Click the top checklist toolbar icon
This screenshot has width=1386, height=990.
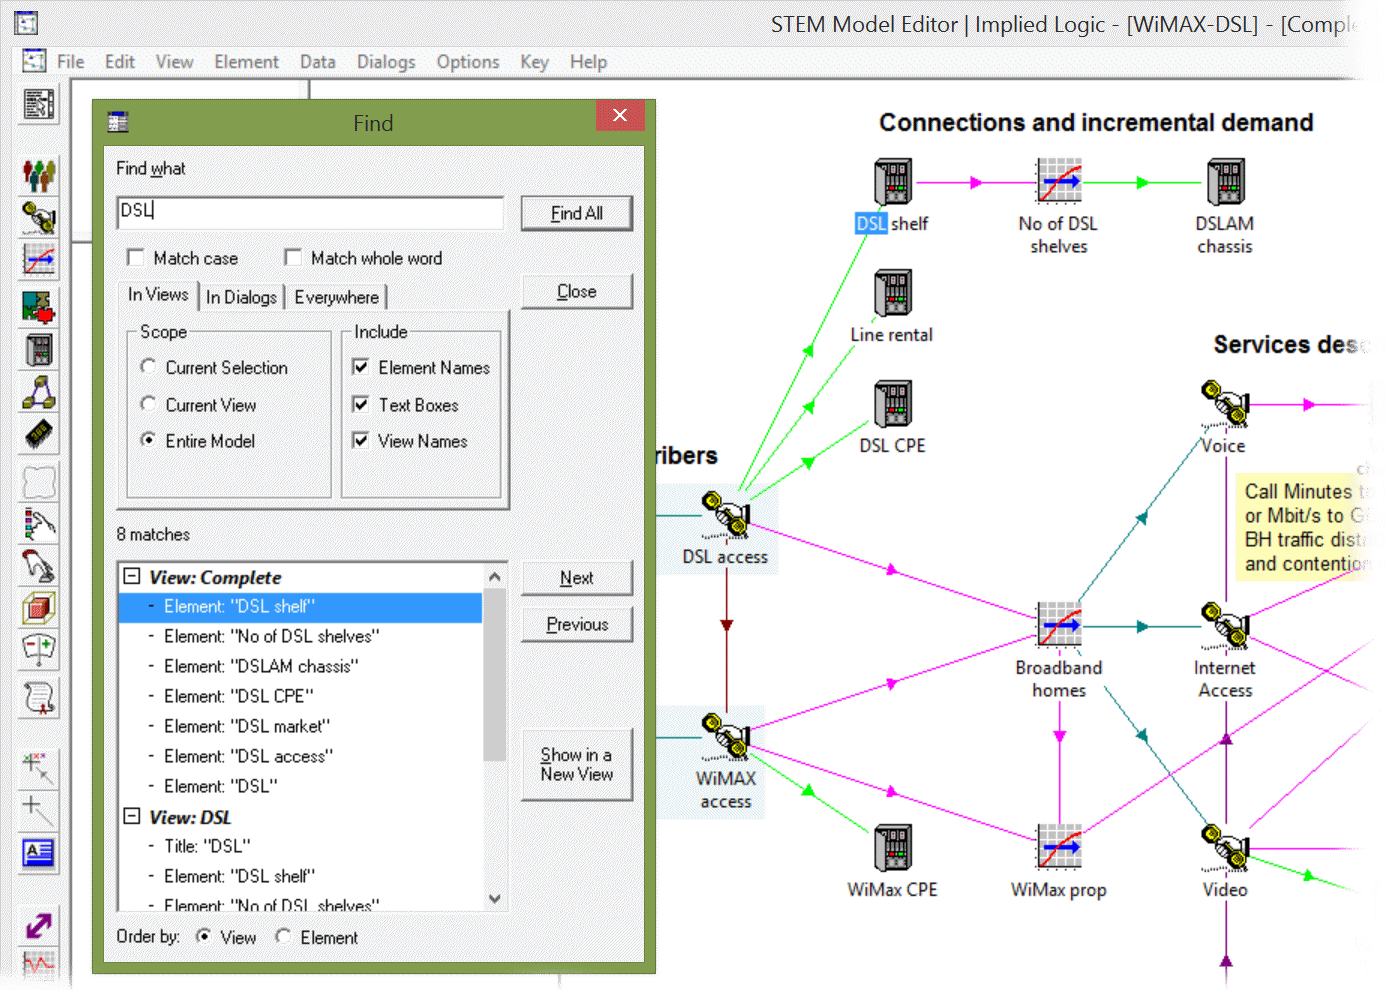pos(39,104)
